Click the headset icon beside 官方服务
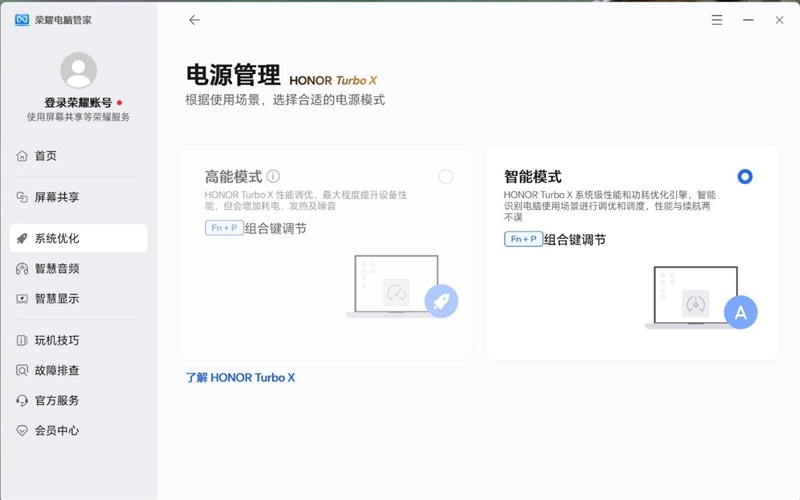Screen dimensions: 800x500 point(22,401)
